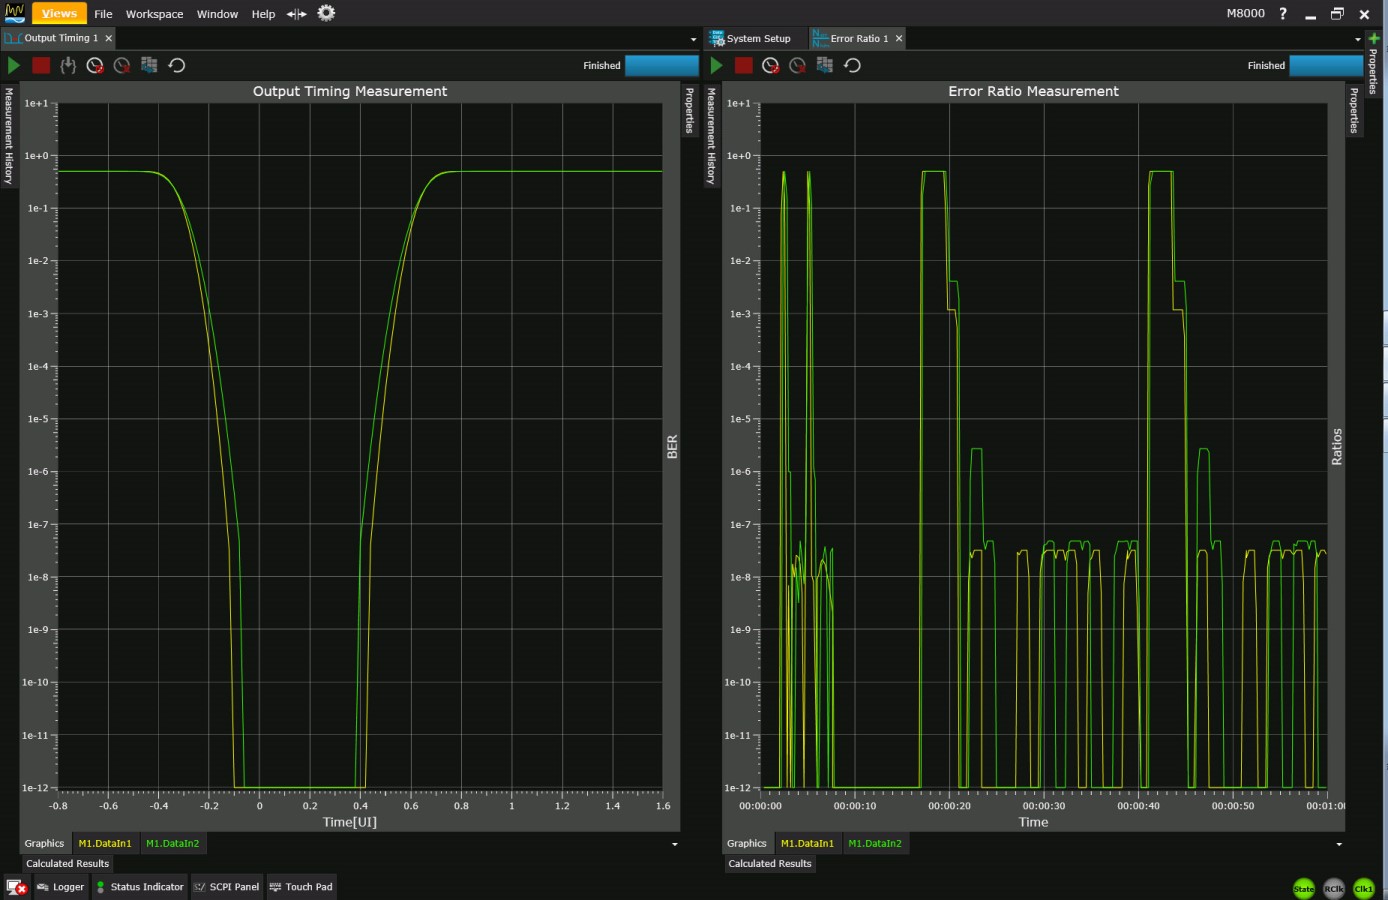Expand the Output Timing tab list dropdown
Screen dimensions: 1388x900
coord(693,39)
